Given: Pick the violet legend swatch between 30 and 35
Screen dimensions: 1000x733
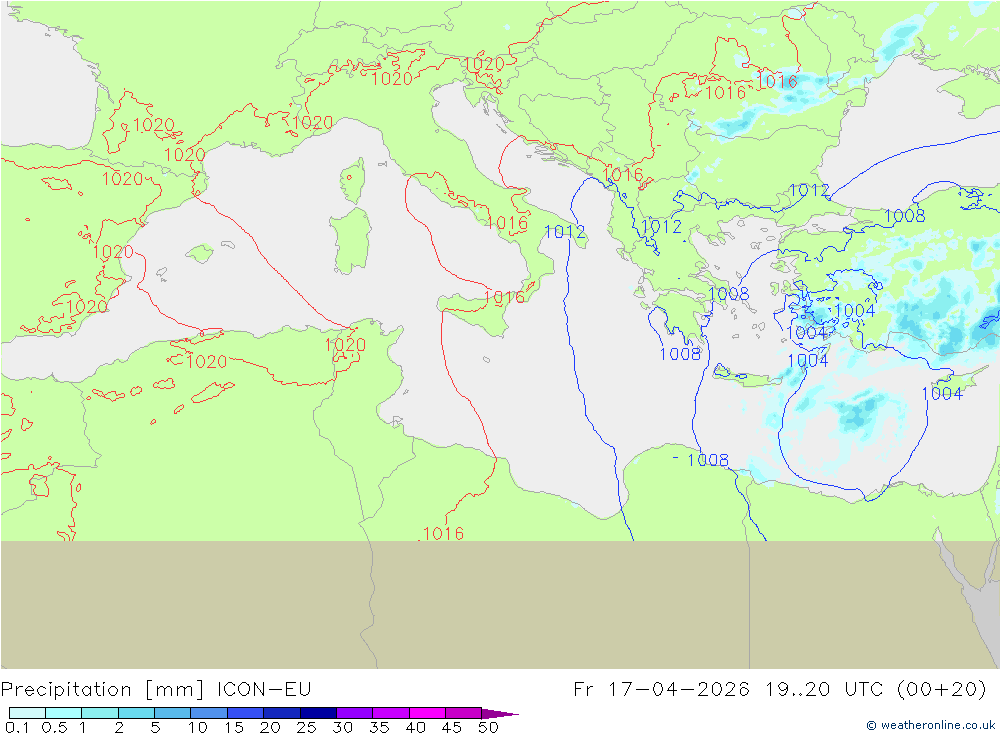Looking at the screenshot, I should coord(354,713).
